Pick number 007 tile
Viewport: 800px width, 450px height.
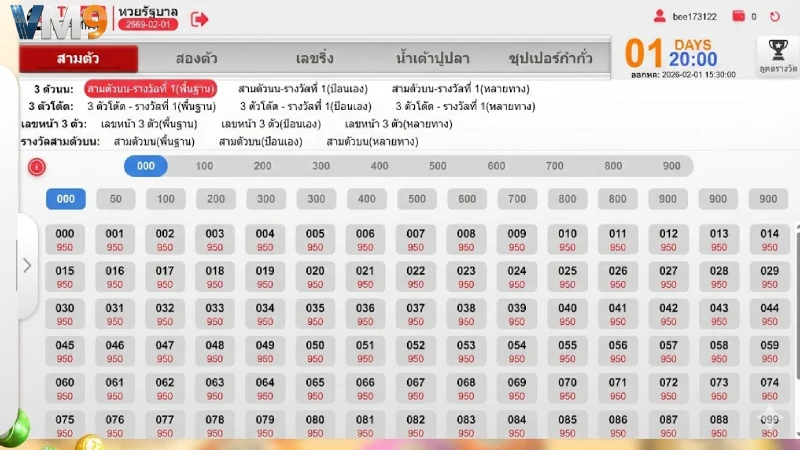coord(415,240)
